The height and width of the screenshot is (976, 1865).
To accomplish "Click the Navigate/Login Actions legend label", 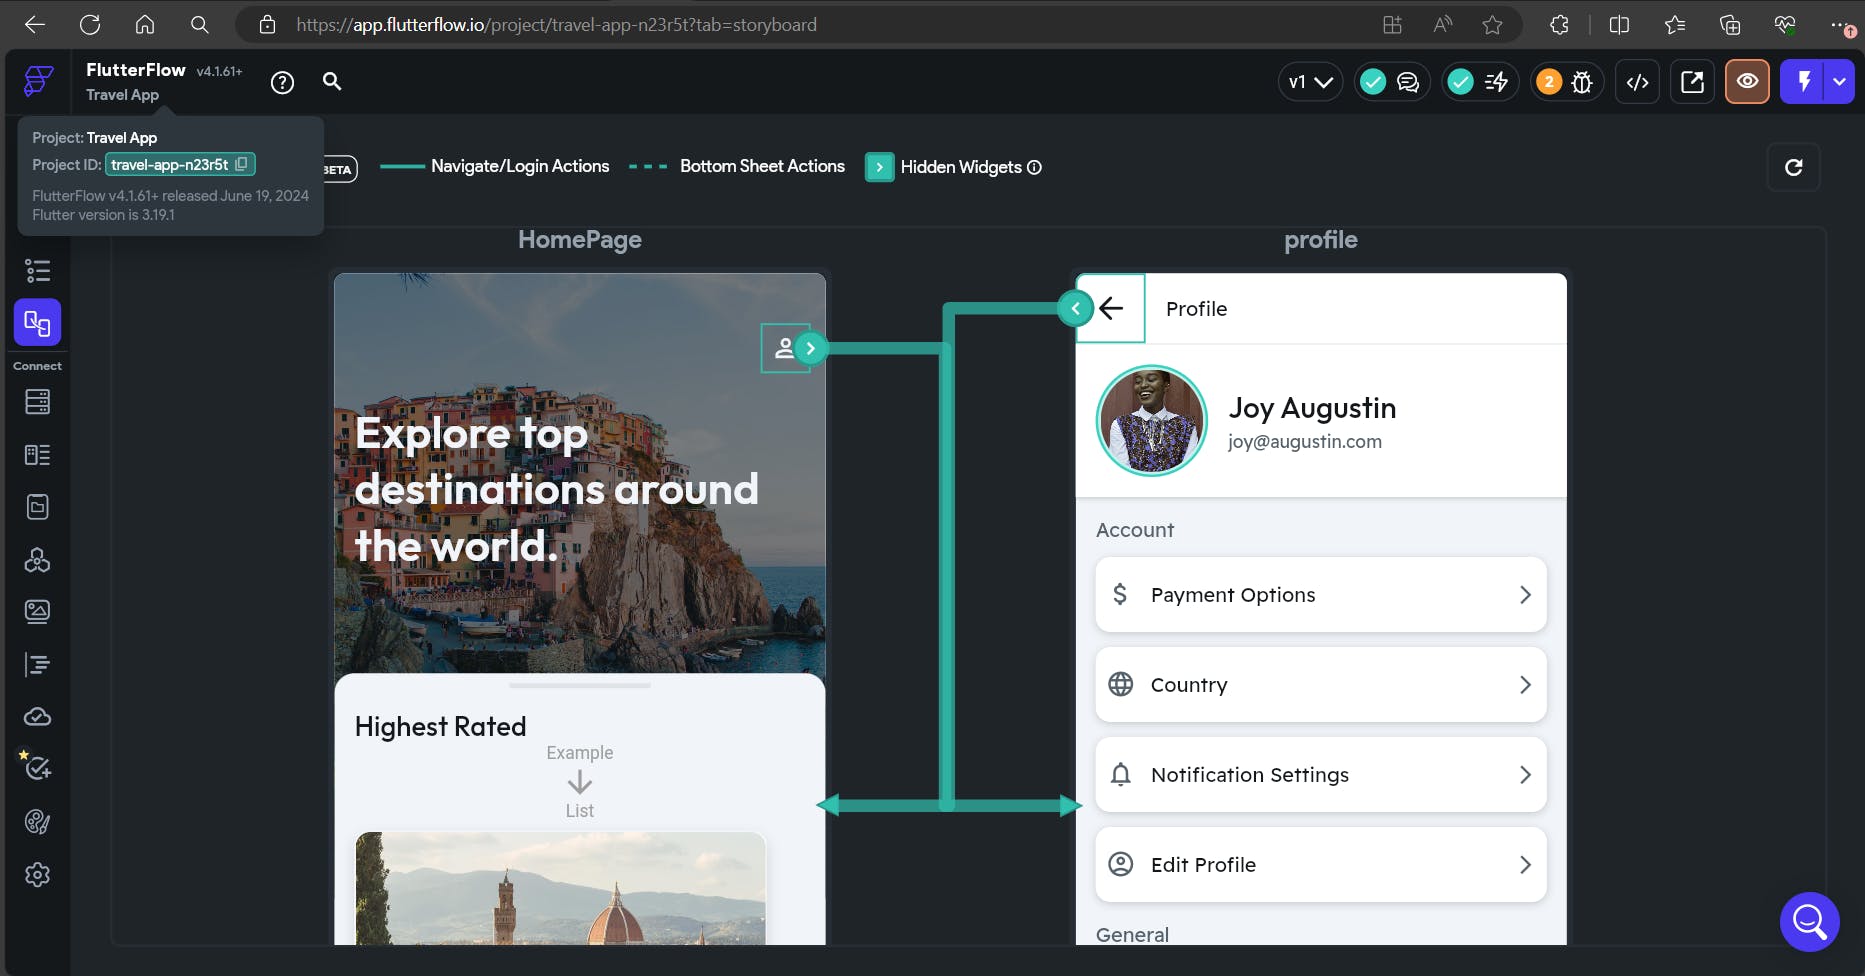I will 520,166.
